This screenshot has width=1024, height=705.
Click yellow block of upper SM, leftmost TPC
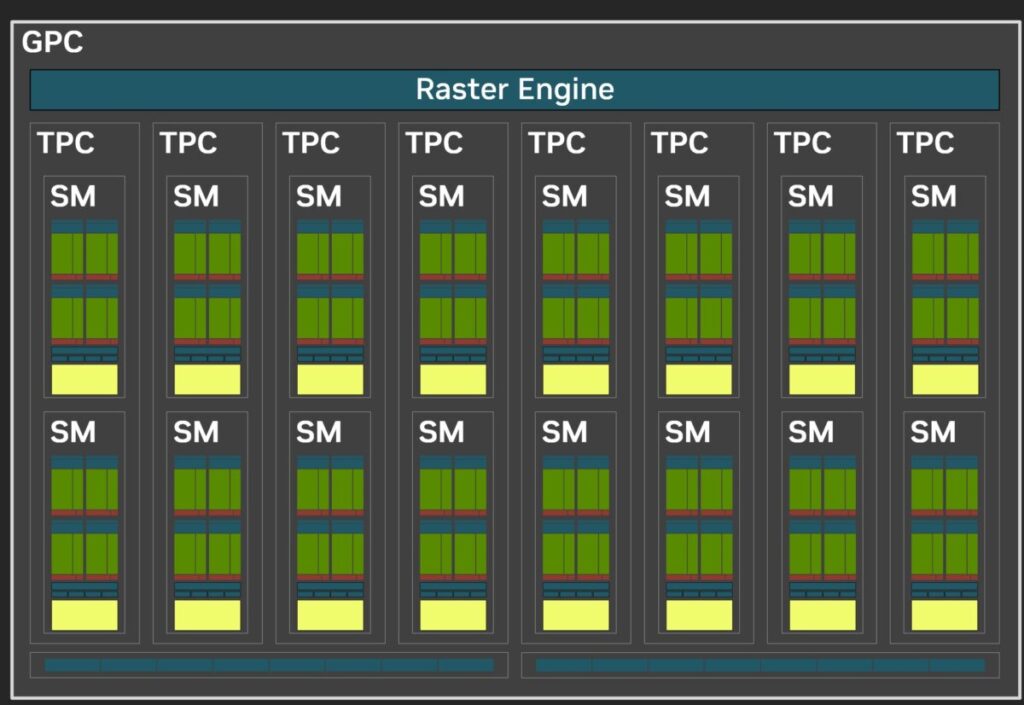coord(84,379)
